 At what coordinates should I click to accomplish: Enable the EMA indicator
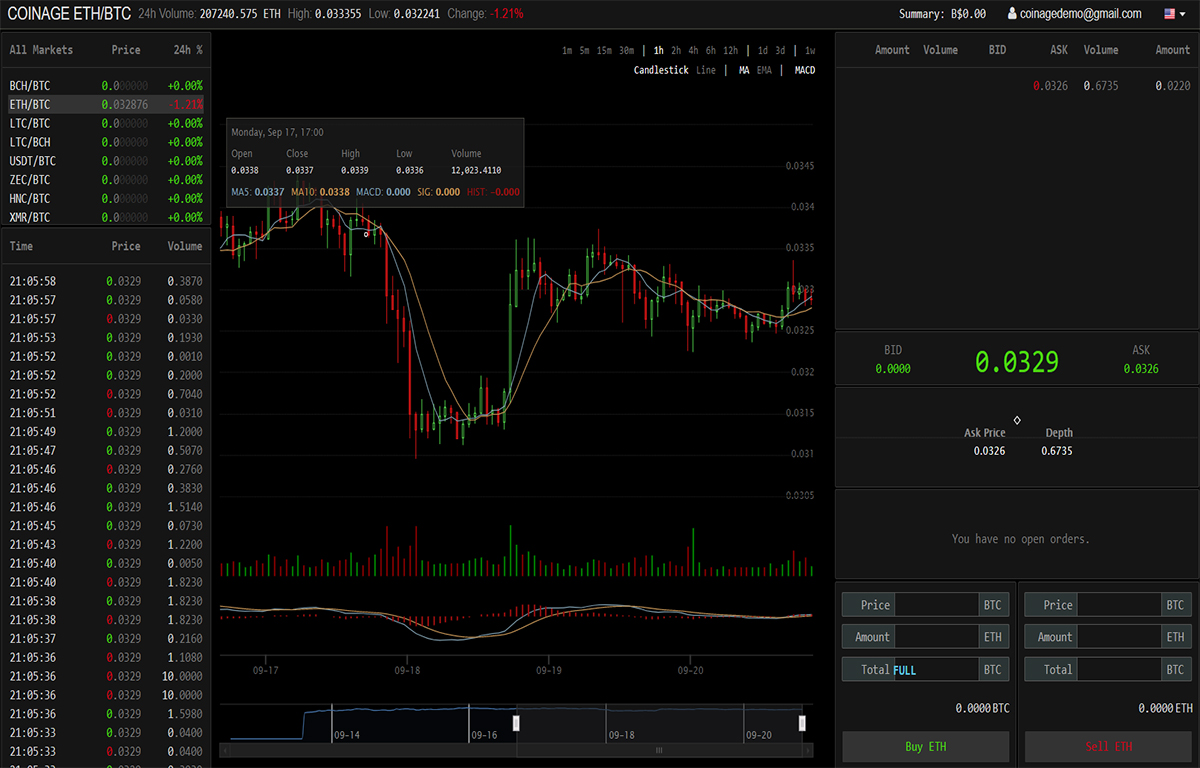pyautogui.click(x=764, y=70)
